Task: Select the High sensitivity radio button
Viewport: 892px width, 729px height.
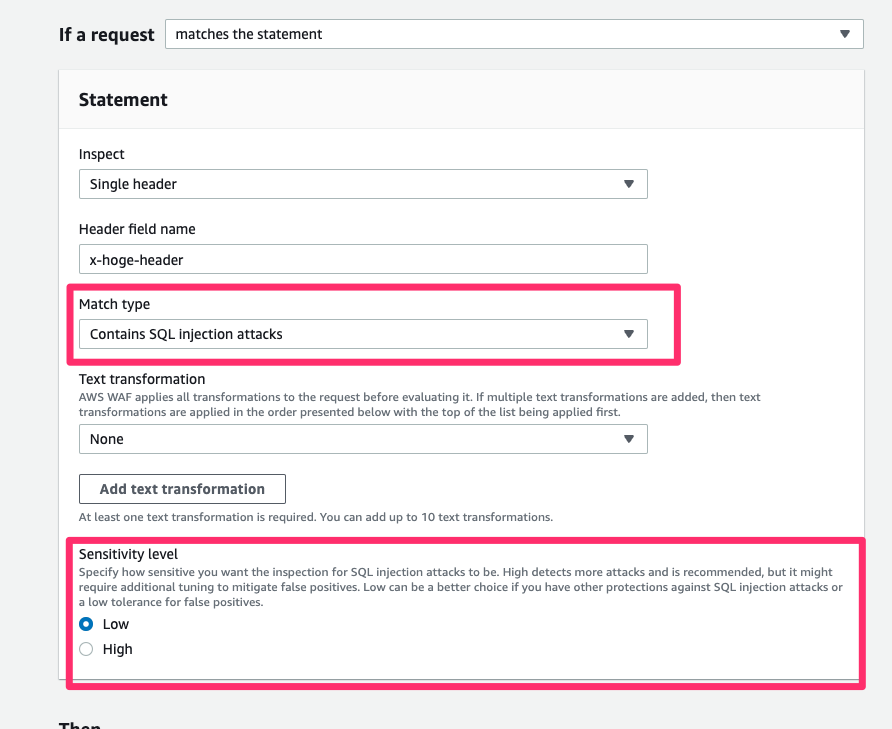Action: (86, 648)
